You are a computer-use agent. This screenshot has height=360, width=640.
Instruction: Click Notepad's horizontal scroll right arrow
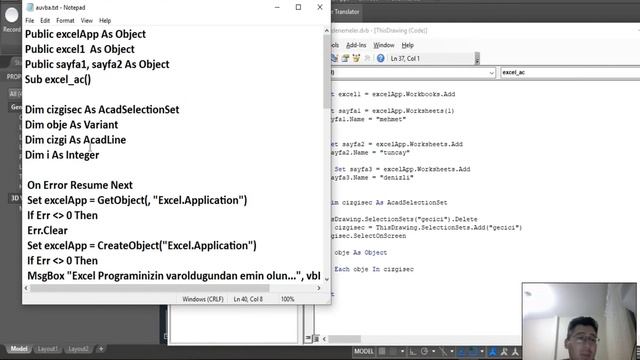(x=319, y=288)
